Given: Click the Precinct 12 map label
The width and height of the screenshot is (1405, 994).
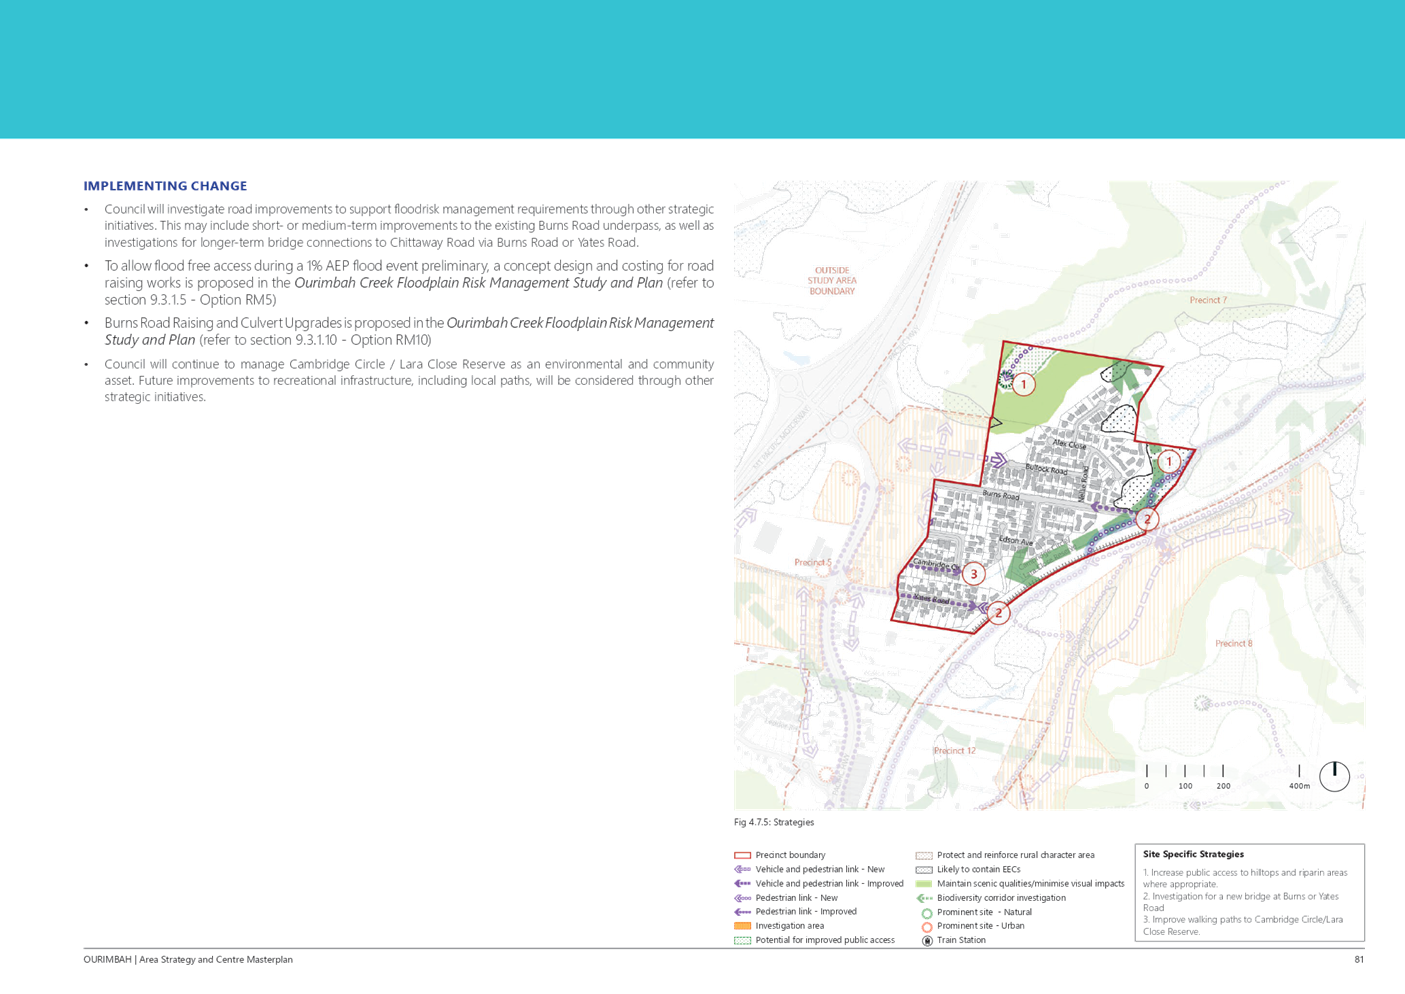Looking at the screenshot, I should tap(954, 751).
